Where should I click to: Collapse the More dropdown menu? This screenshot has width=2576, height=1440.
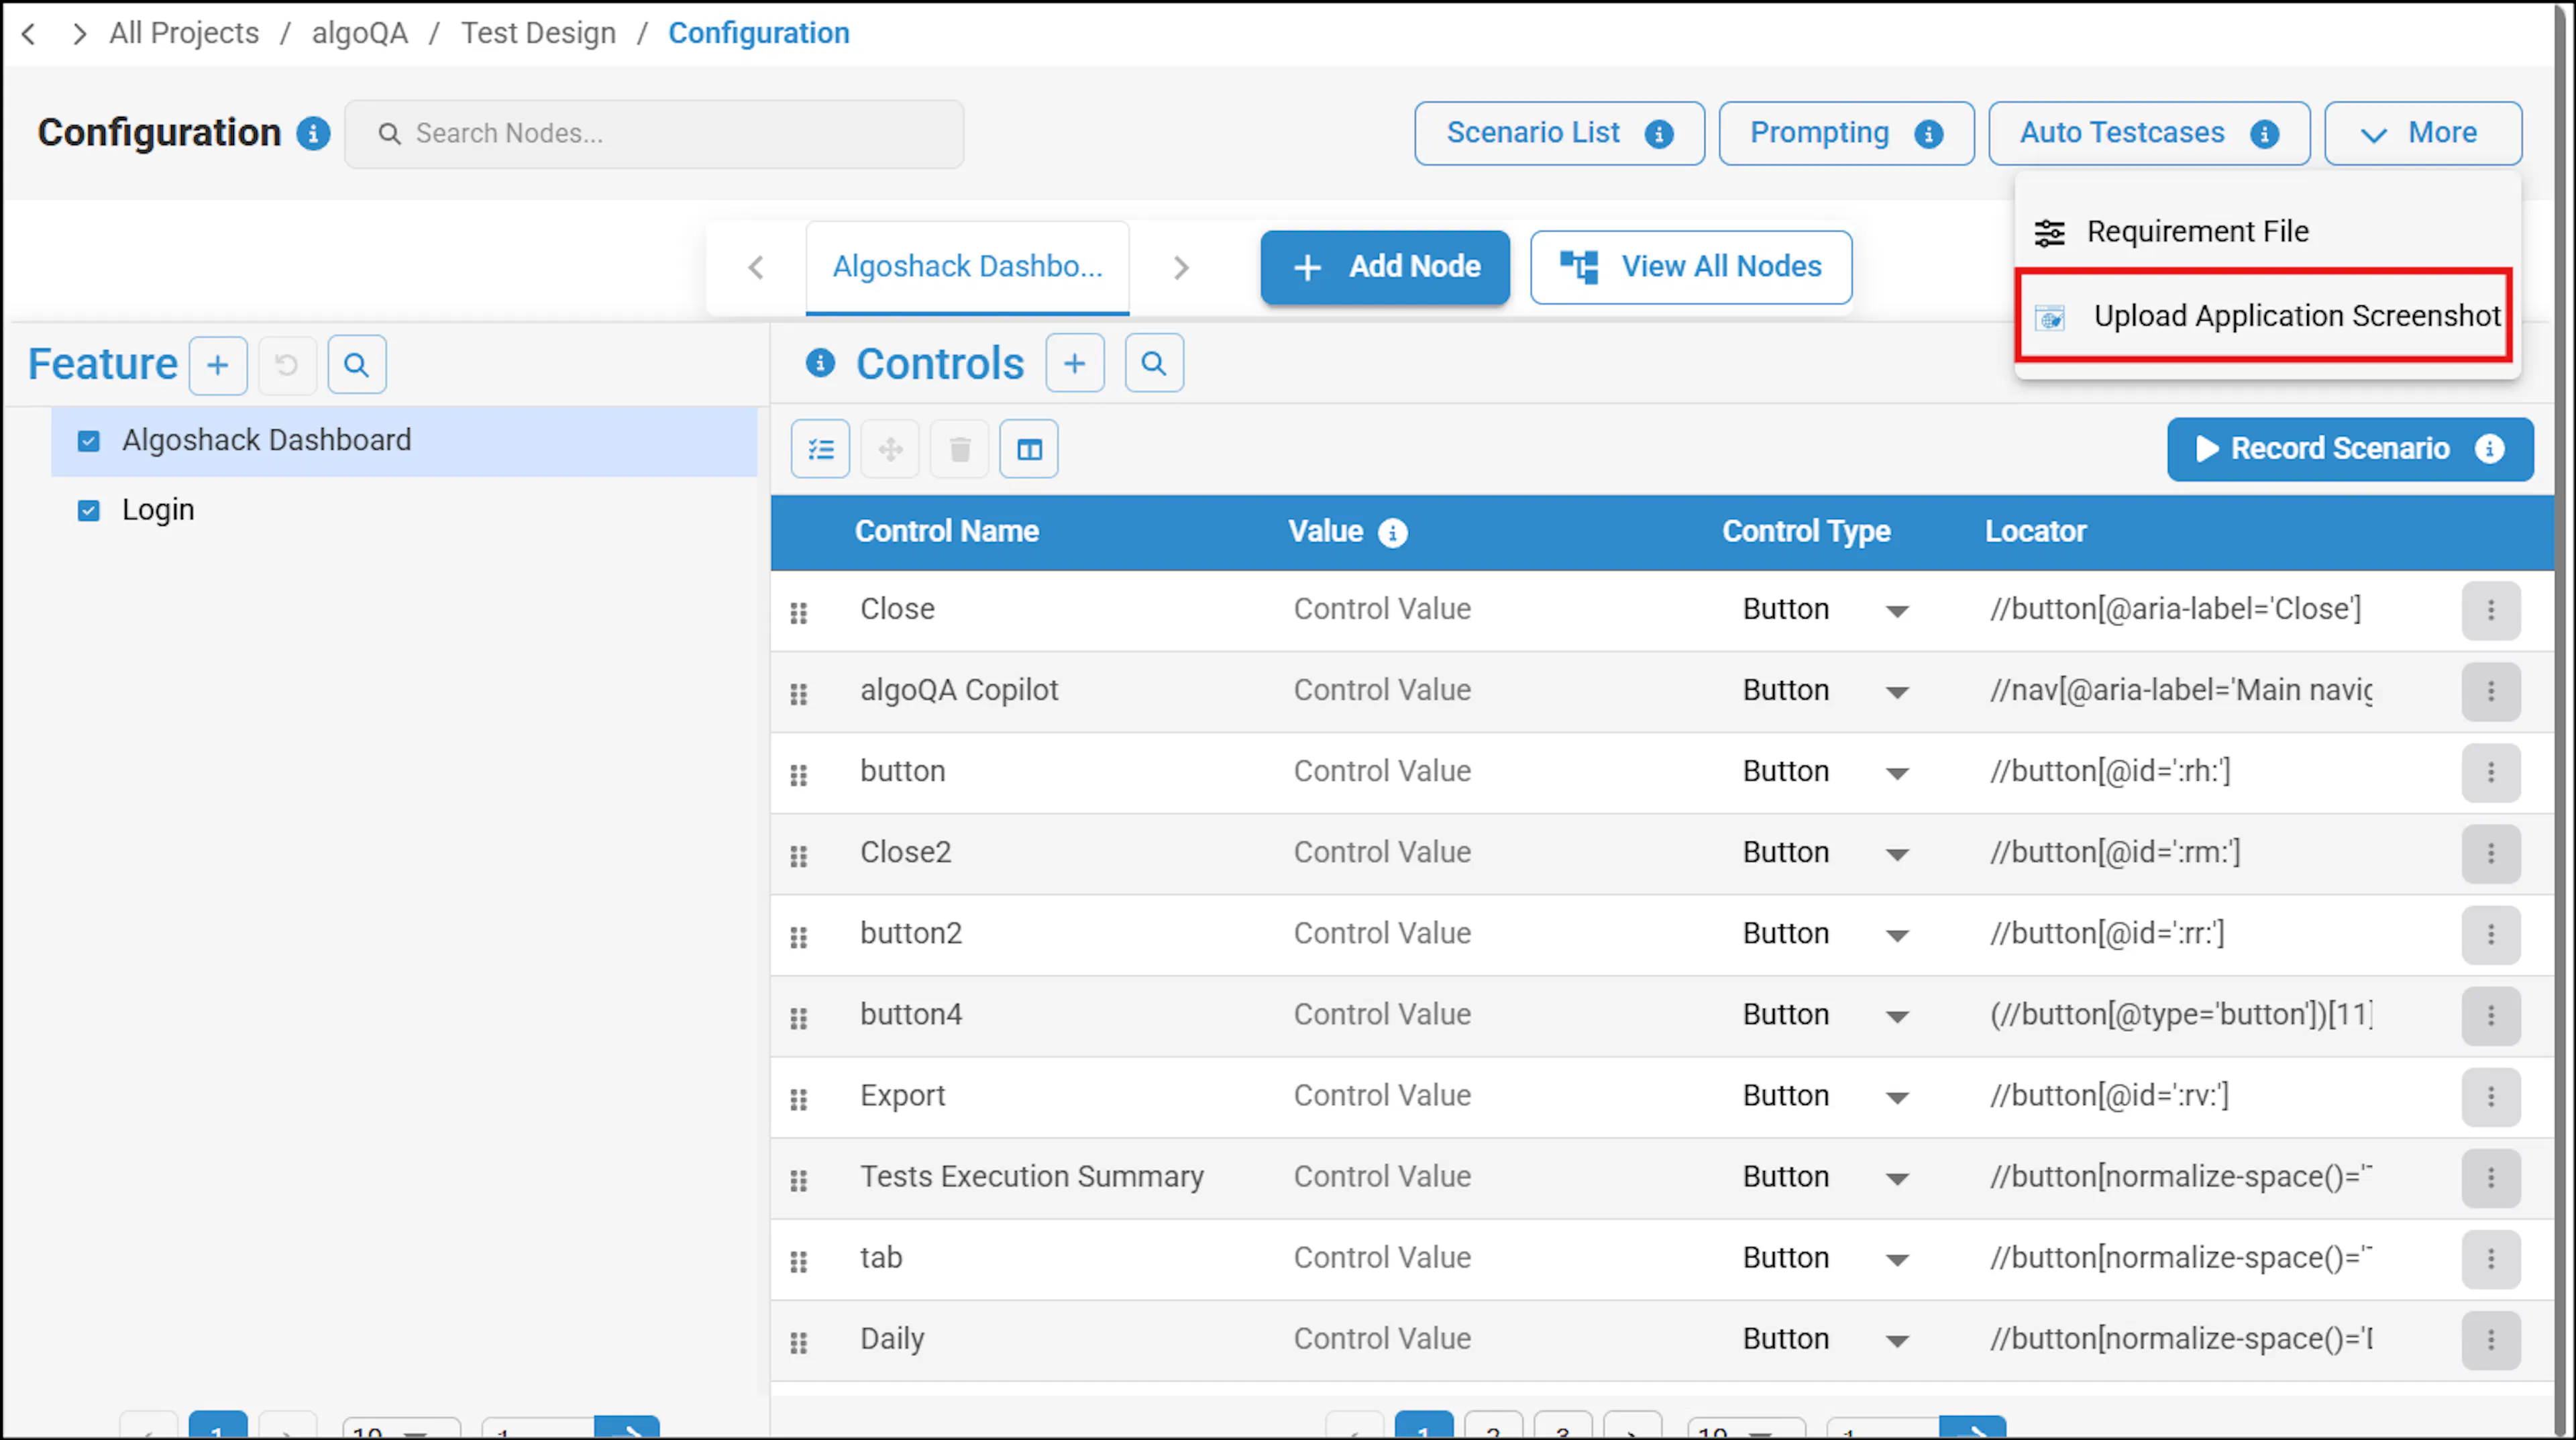(2422, 133)
